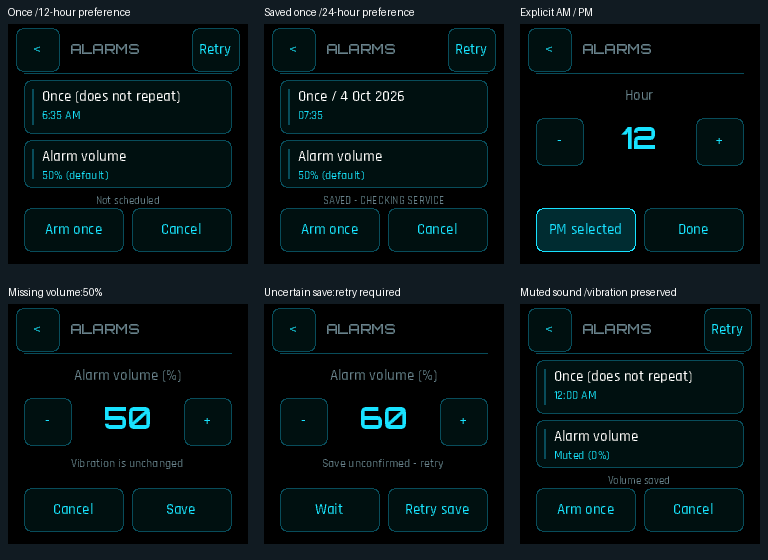Click Arm once in 'Muted sound' panel

coord(586,510)
